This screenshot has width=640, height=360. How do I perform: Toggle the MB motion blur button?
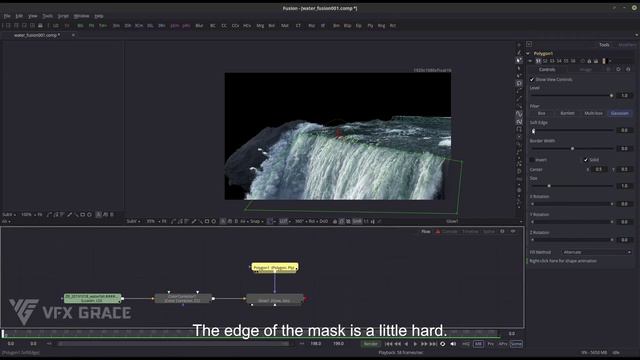(478, 344)
